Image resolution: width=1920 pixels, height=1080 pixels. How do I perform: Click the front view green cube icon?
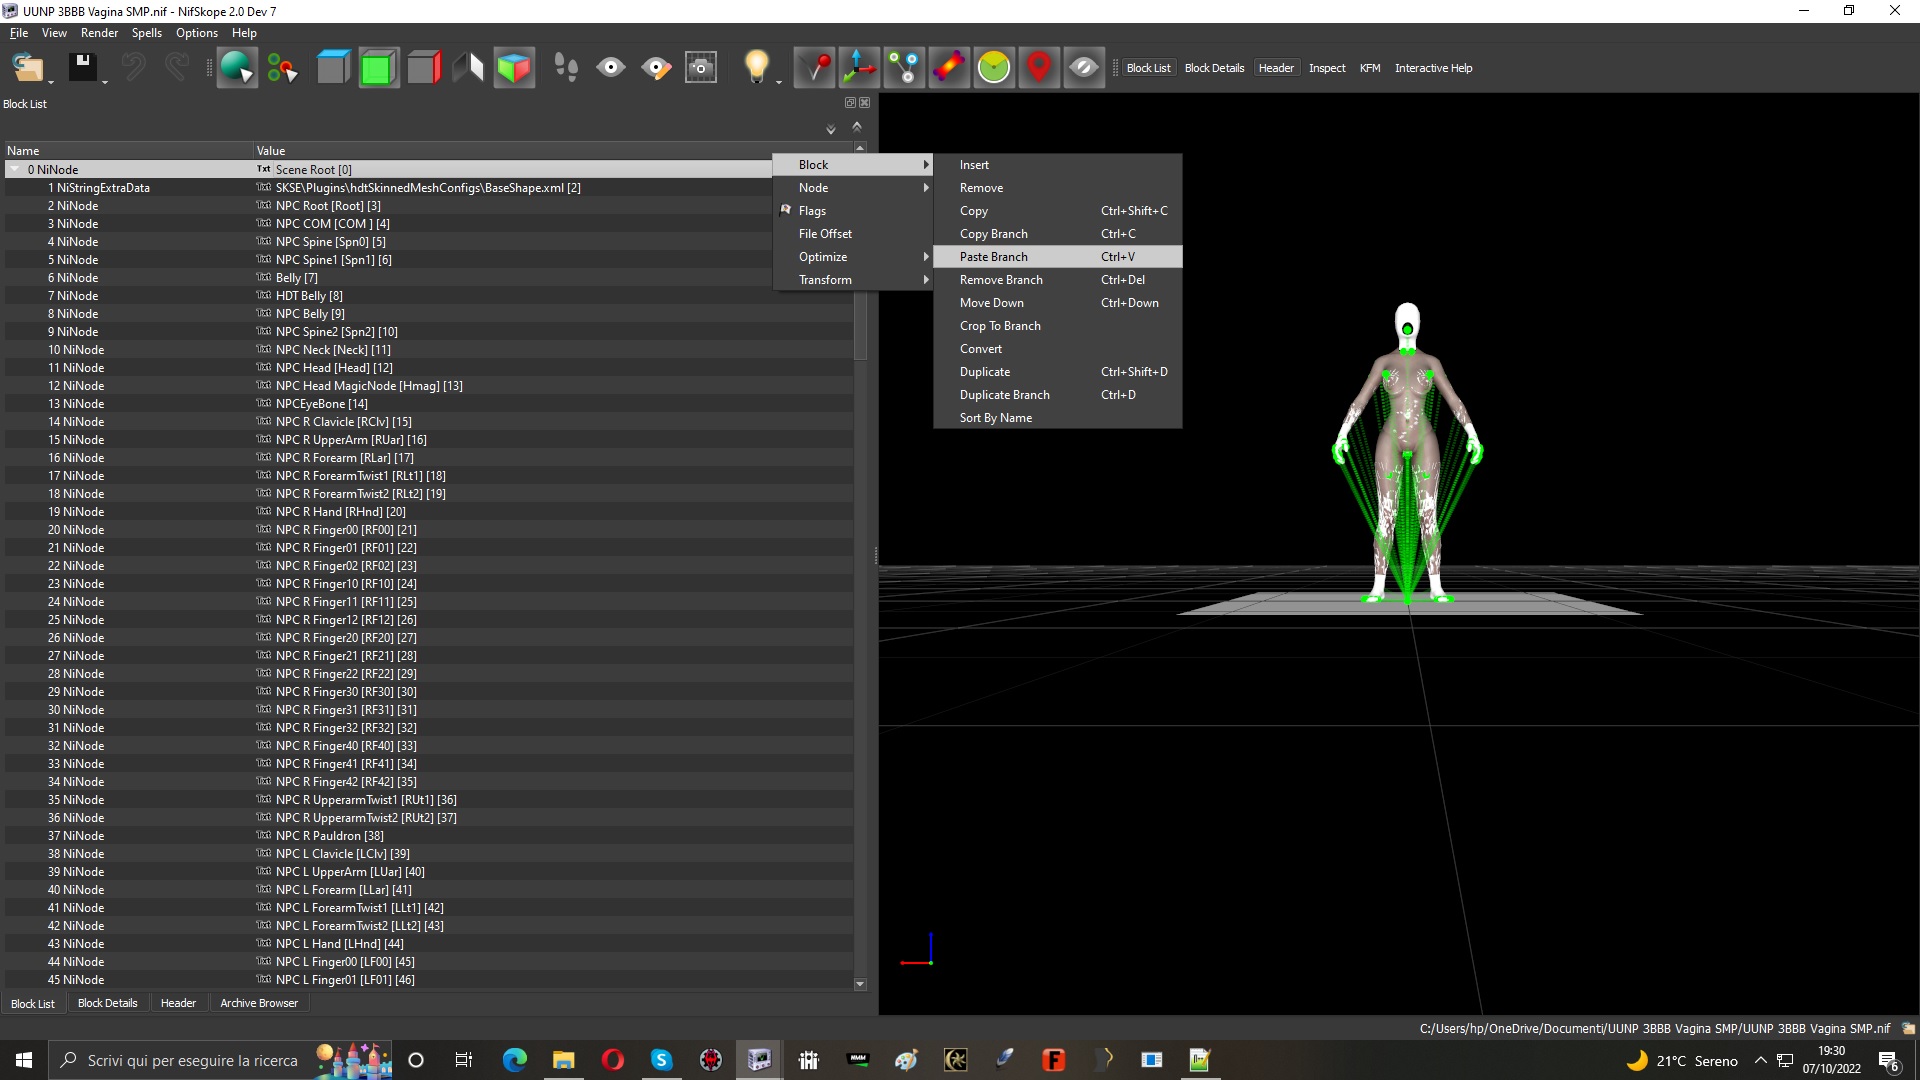(379, 68)
